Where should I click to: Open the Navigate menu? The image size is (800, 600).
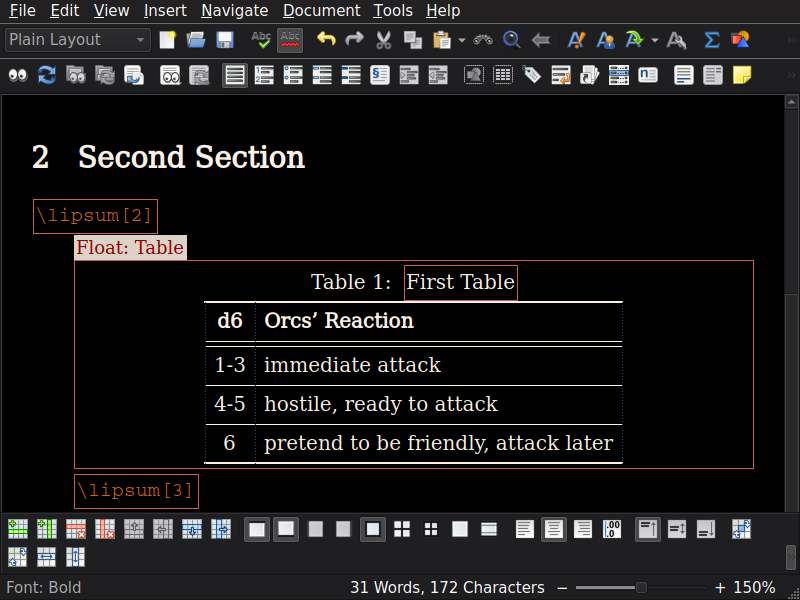(x=235, y=11)
